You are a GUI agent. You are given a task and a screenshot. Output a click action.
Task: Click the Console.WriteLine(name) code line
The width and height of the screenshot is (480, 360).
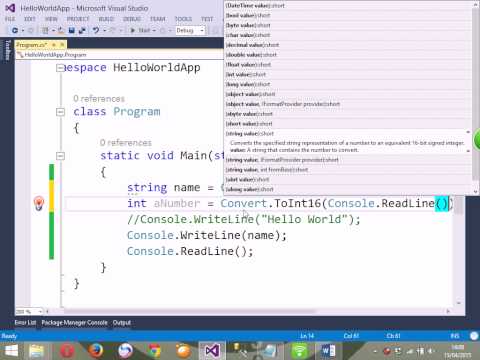click(207, 235)
